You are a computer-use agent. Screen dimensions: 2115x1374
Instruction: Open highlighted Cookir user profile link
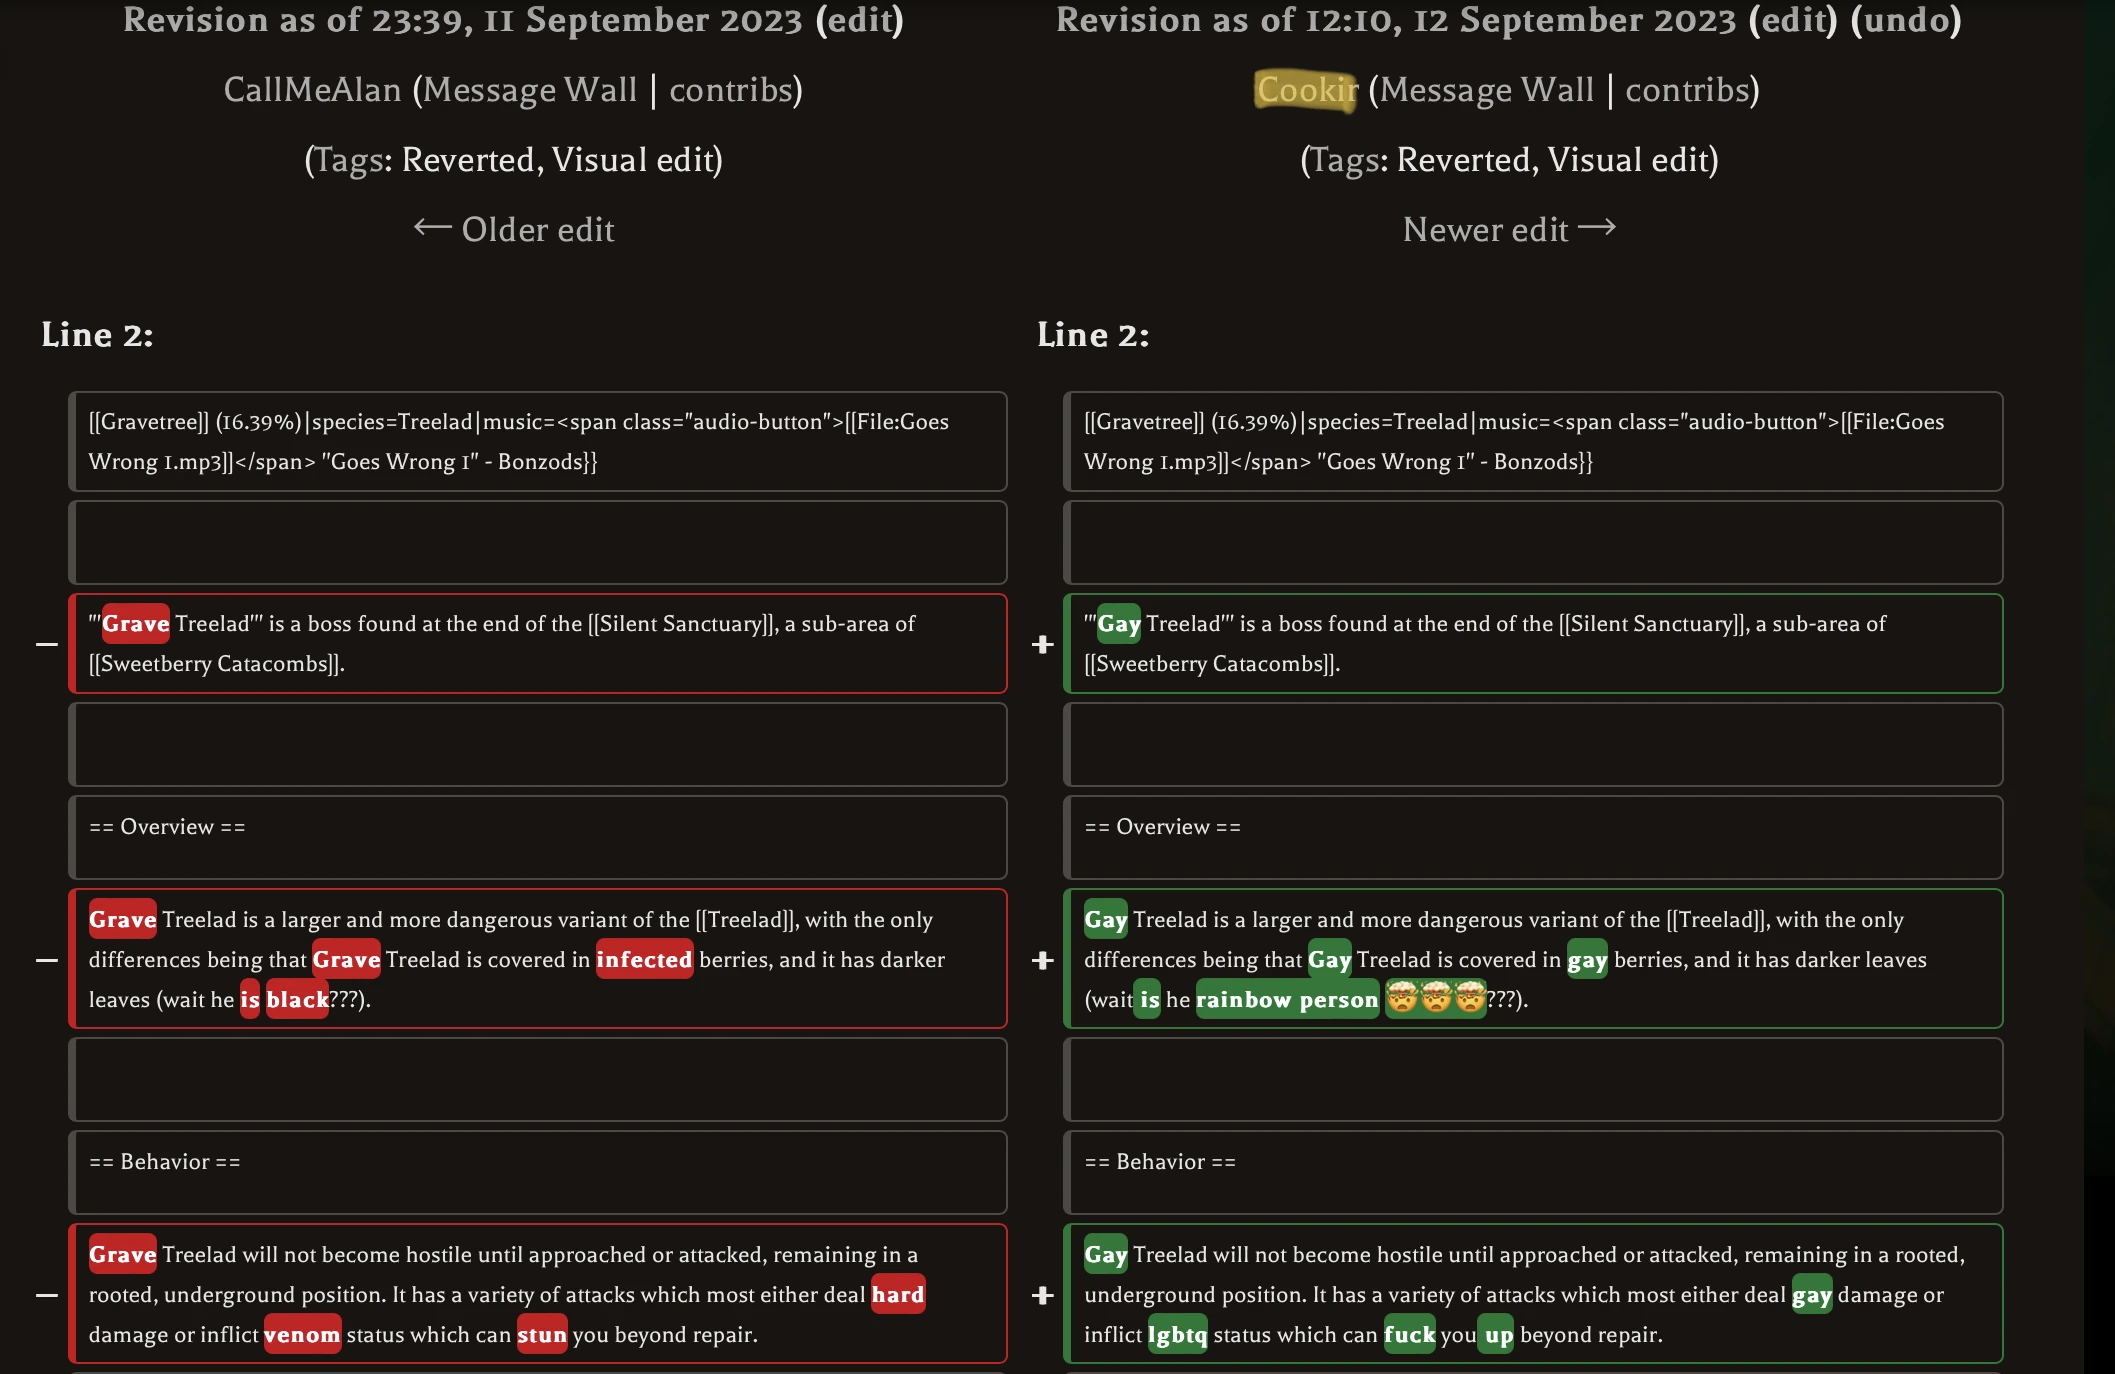[x=1306, y=90]
